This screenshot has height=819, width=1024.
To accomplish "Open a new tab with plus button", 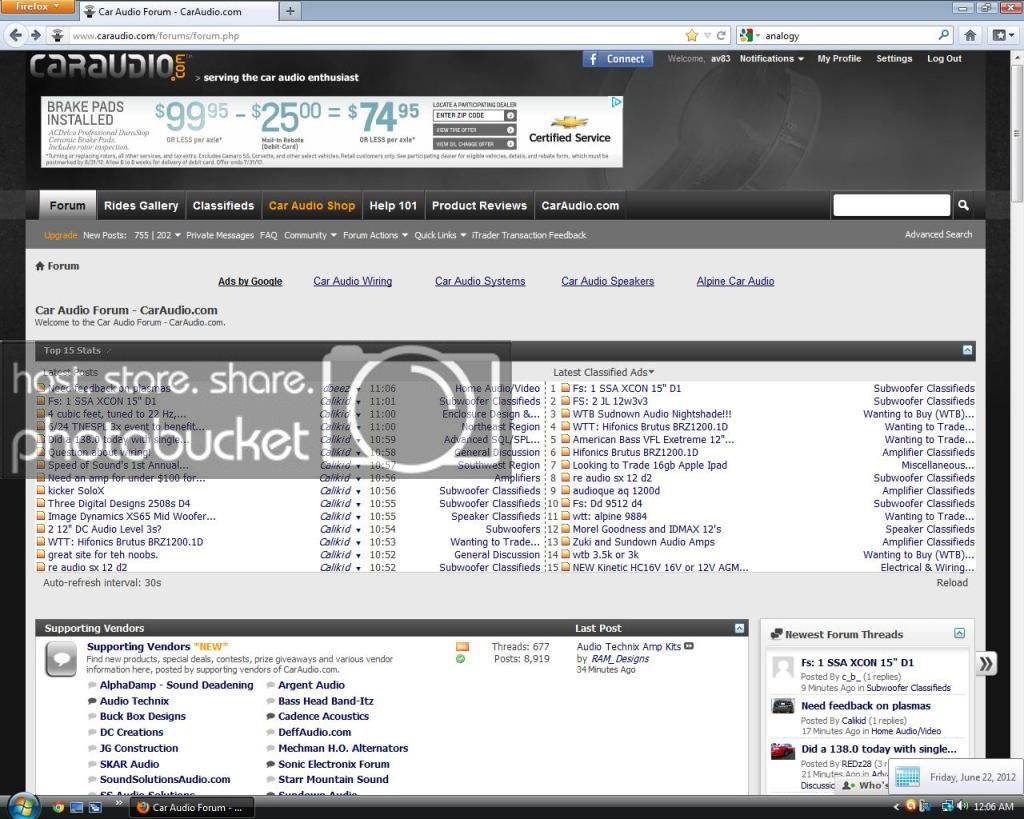I will (x=290, y=11).
